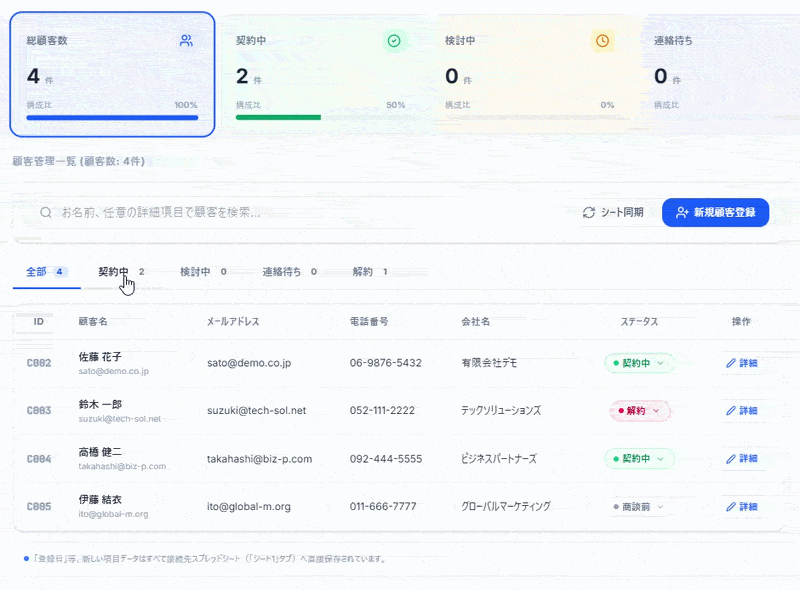Click the 新規顧客登録 button
Screen dimensions: 800x590
tap(715, 212)
